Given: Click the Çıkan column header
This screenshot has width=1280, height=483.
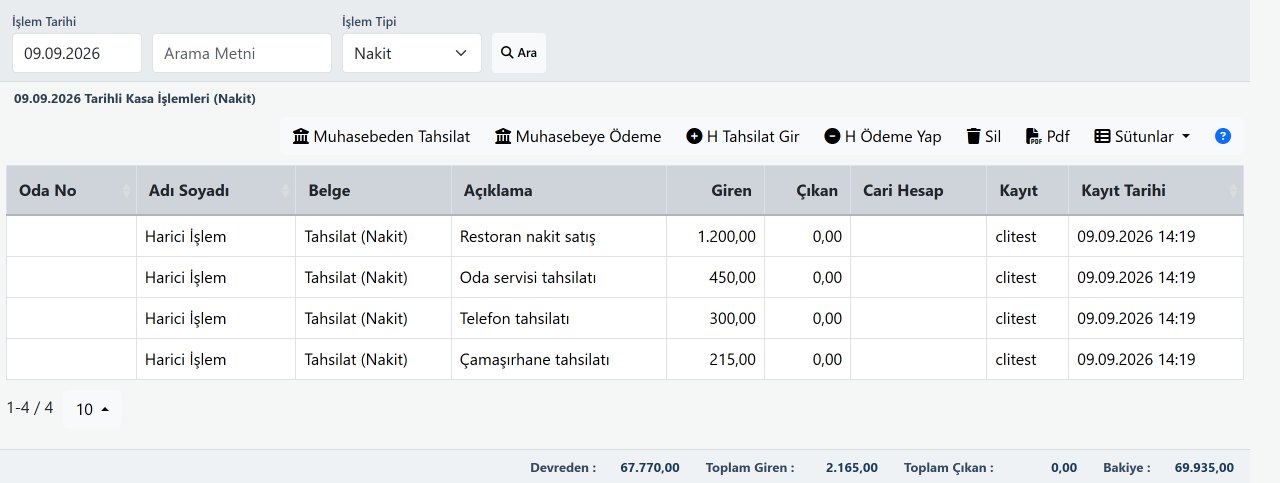Looking at the screenshot, I should click(x=807, y=190).
